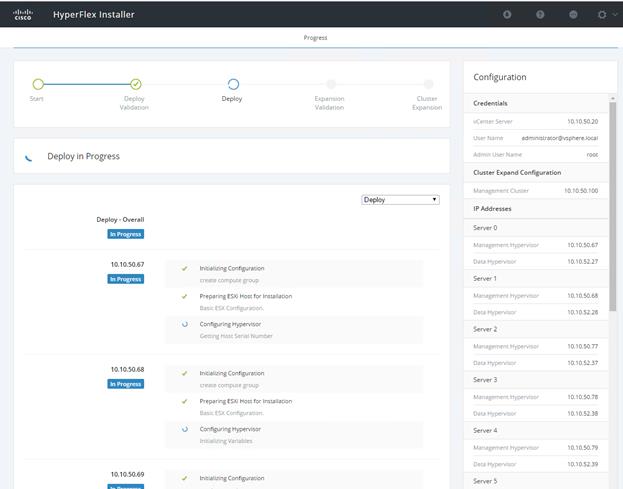This screenshot has width=623, height=489.
Task: Click checkmark for 10.10.50.69 Initializing Configuration
Action: [184, 478]
